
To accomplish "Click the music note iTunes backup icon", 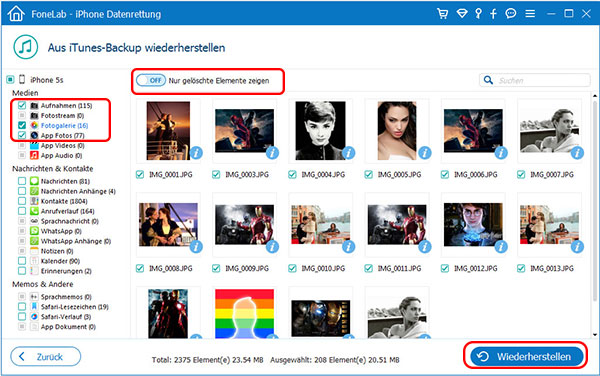I will coord(26,47).
